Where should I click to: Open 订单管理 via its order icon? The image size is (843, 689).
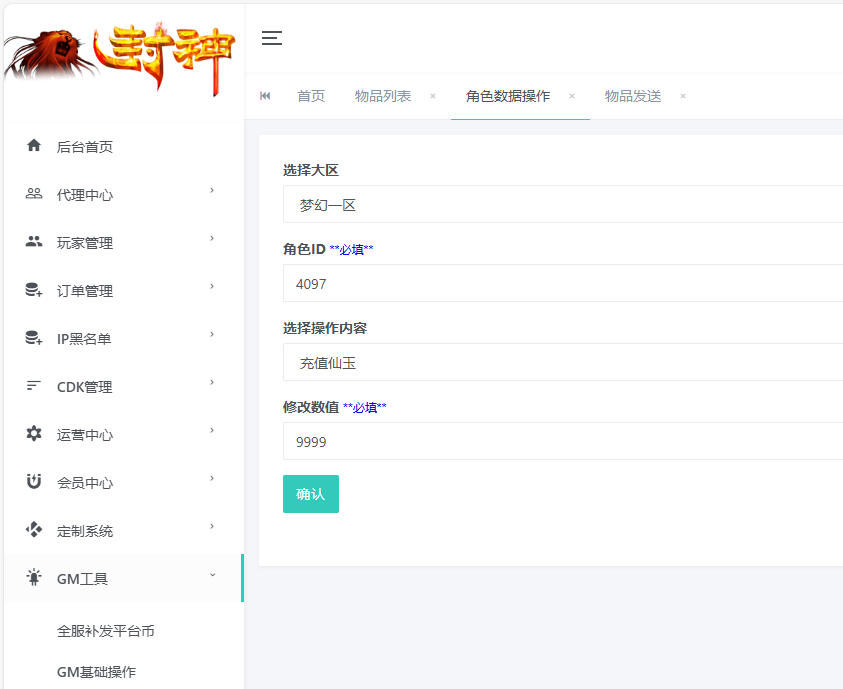point(30,290)
